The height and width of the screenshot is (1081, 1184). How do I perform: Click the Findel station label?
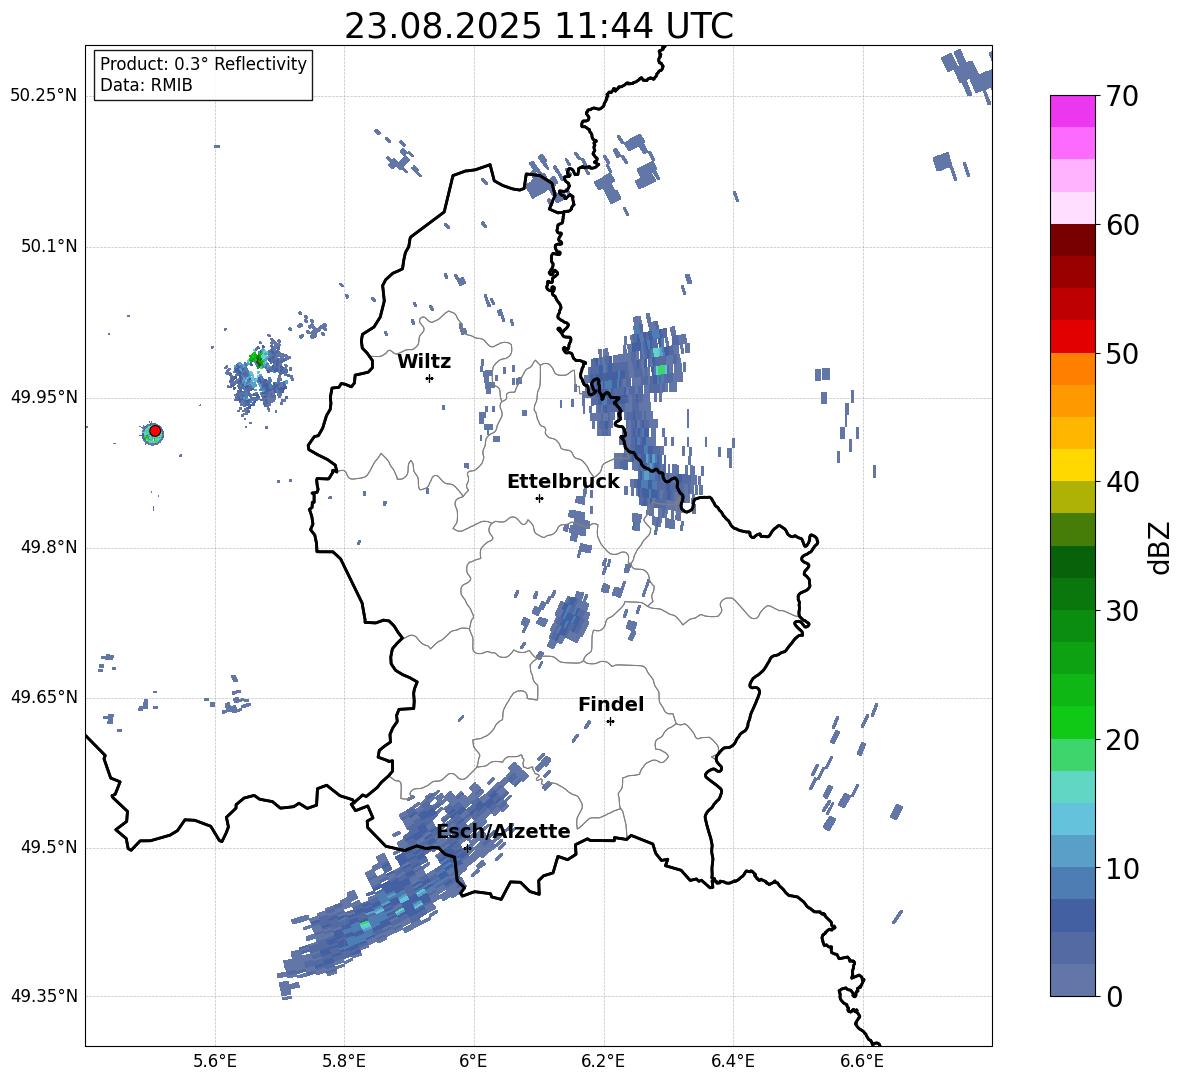pyautogui.click(x=611, y=704)
